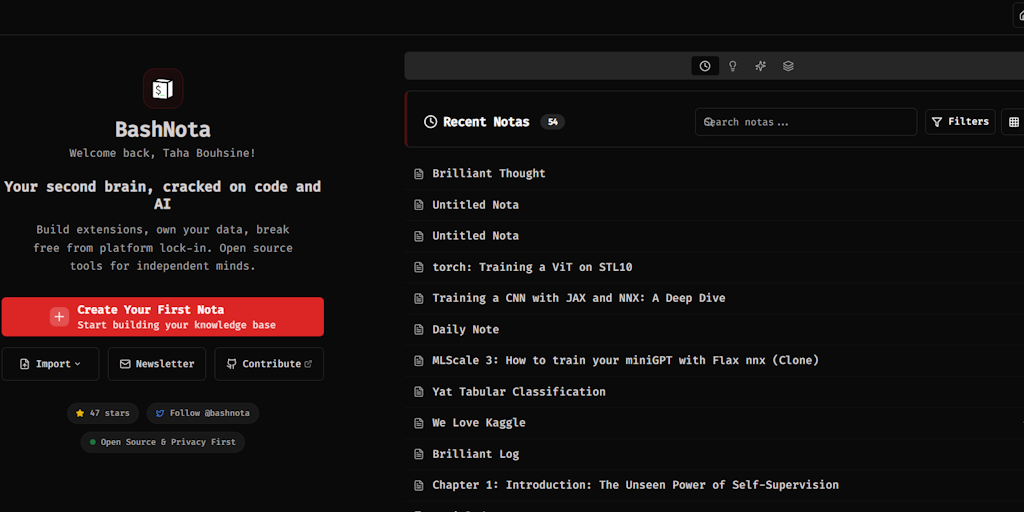Open MLScale 3 miniGPT Flax nnx (Clone)
This screenshot has height=512, width=1024.
[x=626, y=360]
